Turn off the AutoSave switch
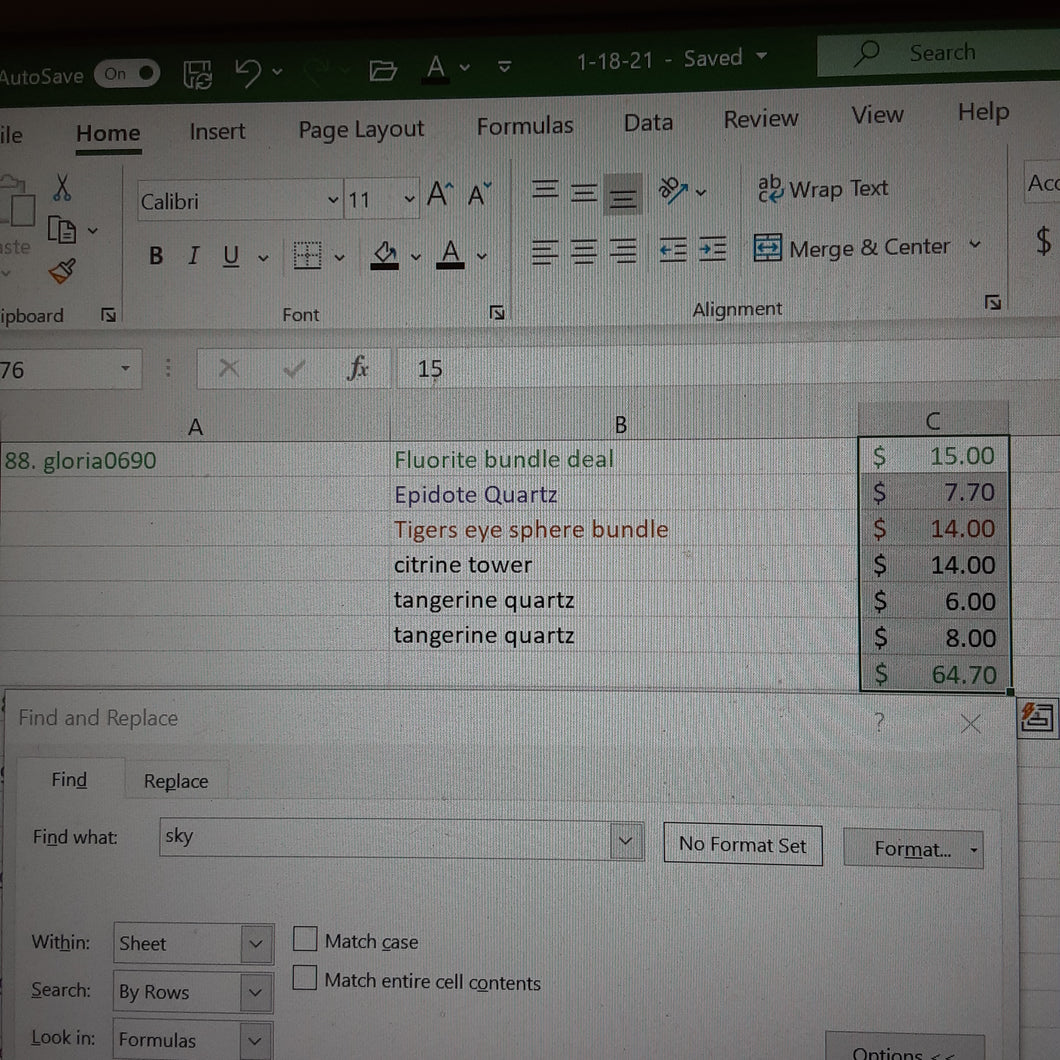1060x1060 pixels. tap(127, 74)
